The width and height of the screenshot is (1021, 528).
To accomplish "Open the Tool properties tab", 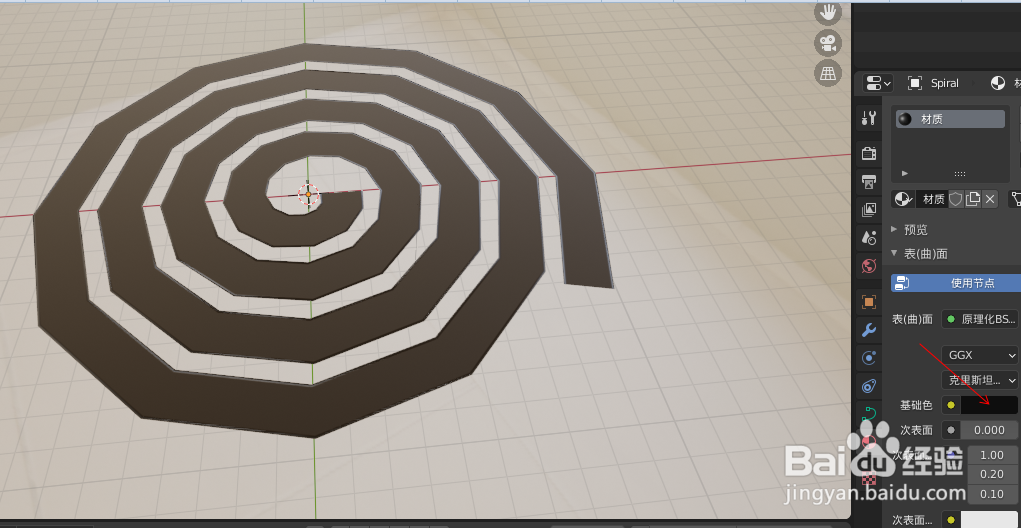I will click(x=869, y=118).
